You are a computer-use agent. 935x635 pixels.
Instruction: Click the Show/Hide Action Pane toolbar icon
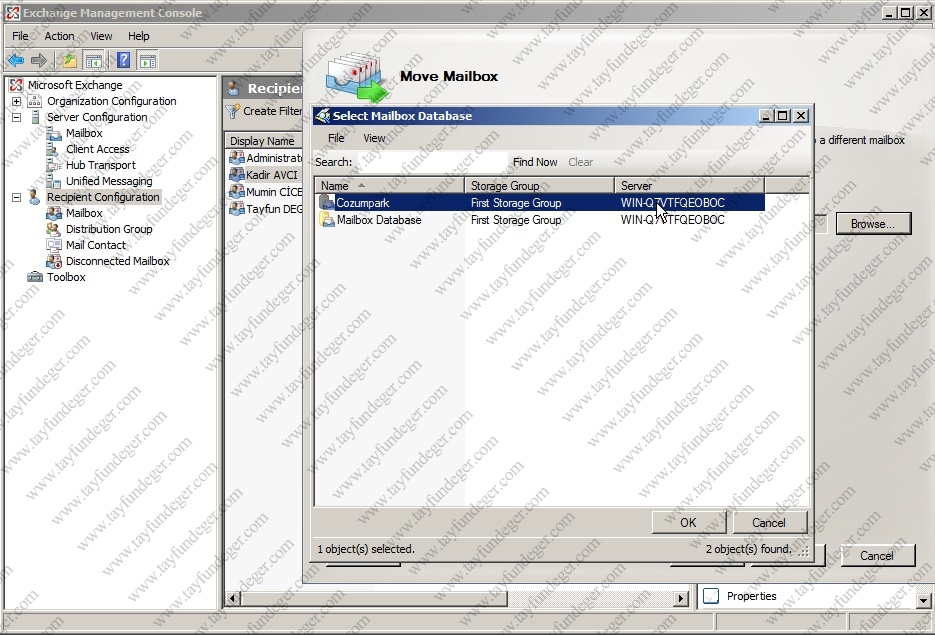(x=147, y=60)
